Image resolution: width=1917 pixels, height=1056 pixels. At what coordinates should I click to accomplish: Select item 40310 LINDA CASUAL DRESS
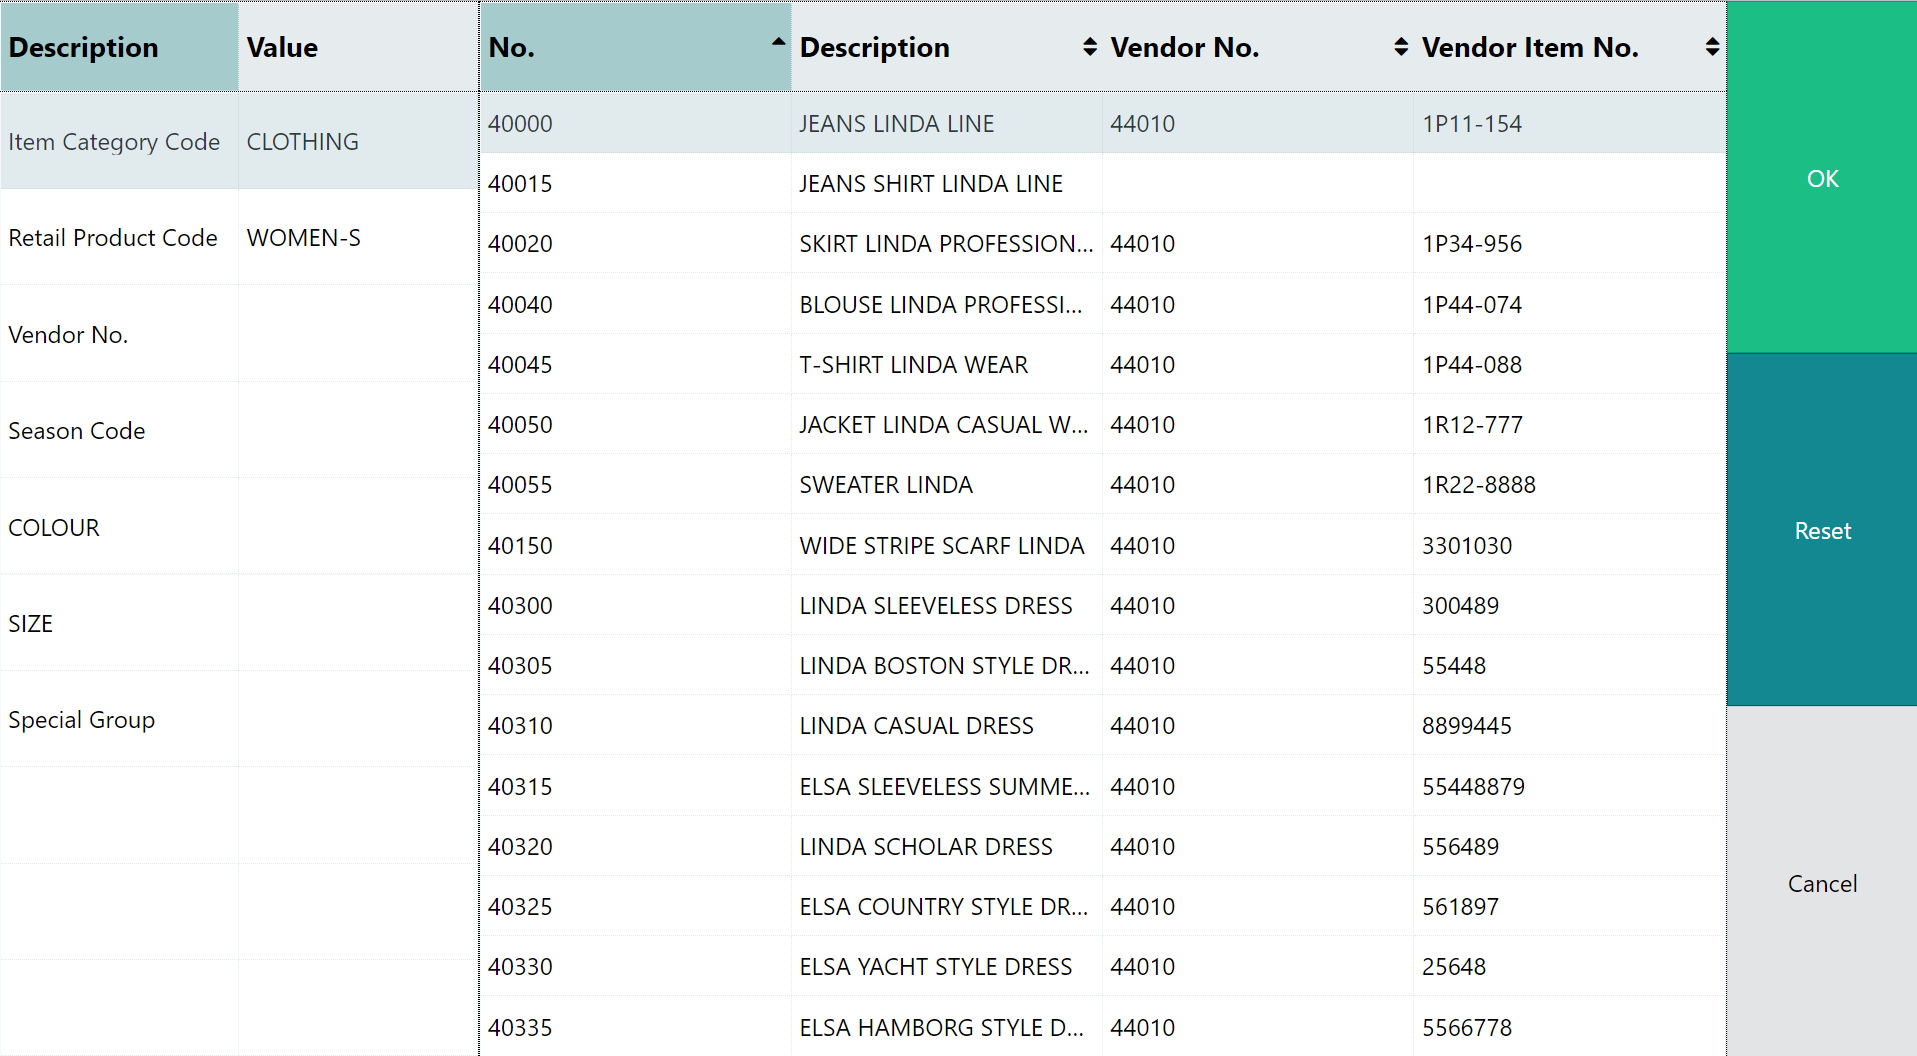tap(1103, 725)
